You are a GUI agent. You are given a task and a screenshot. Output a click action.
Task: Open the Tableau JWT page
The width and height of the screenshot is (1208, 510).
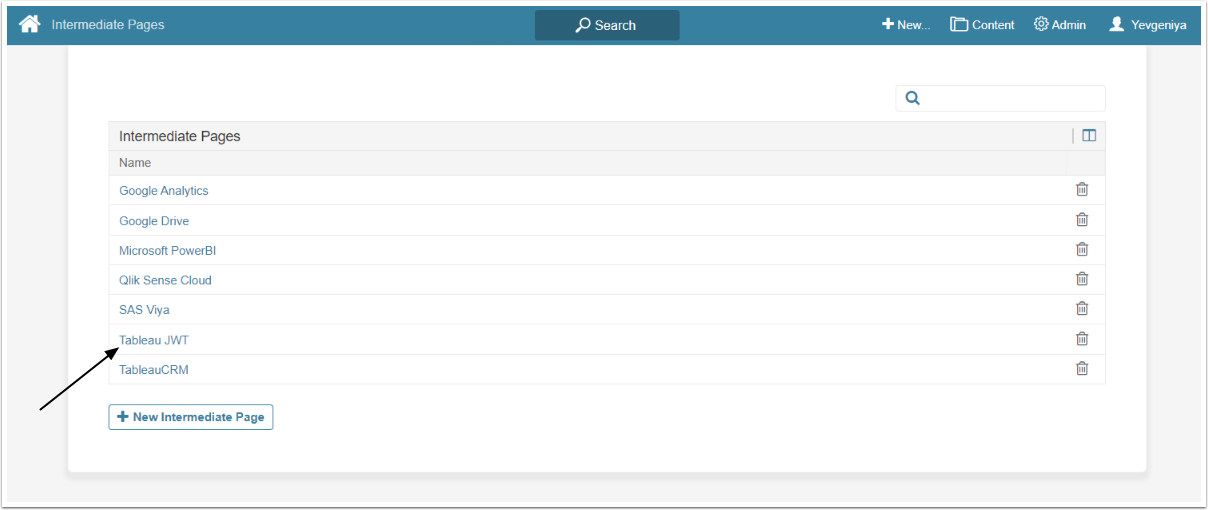154,340
